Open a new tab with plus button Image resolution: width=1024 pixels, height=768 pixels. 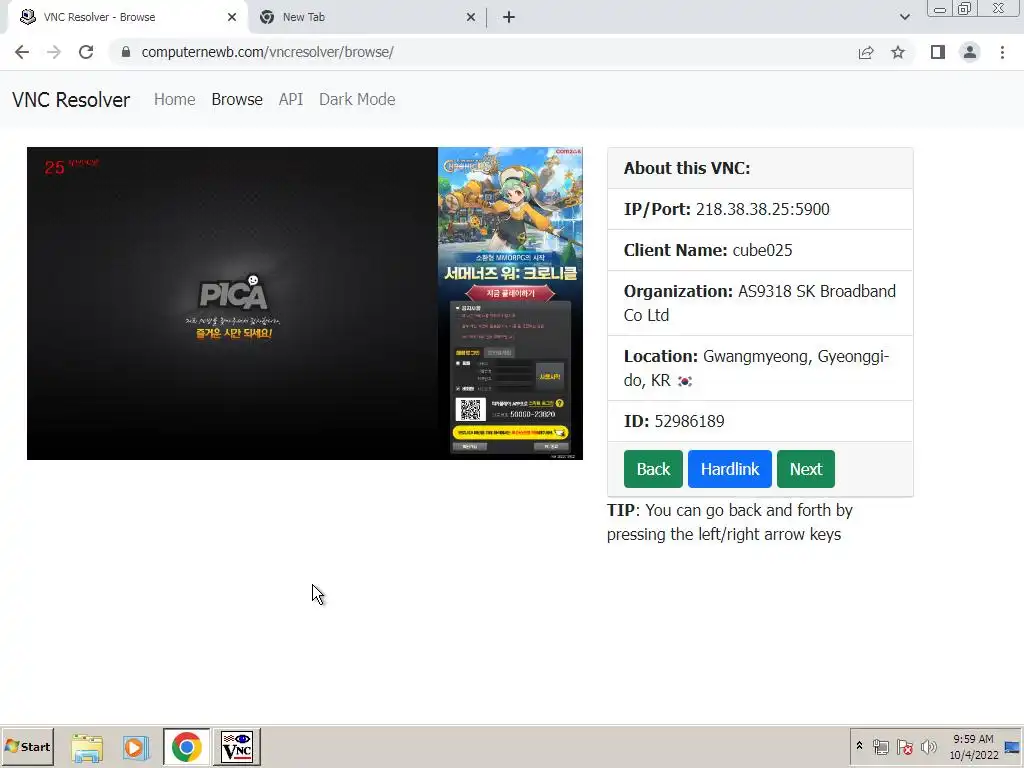click(509, 17)
